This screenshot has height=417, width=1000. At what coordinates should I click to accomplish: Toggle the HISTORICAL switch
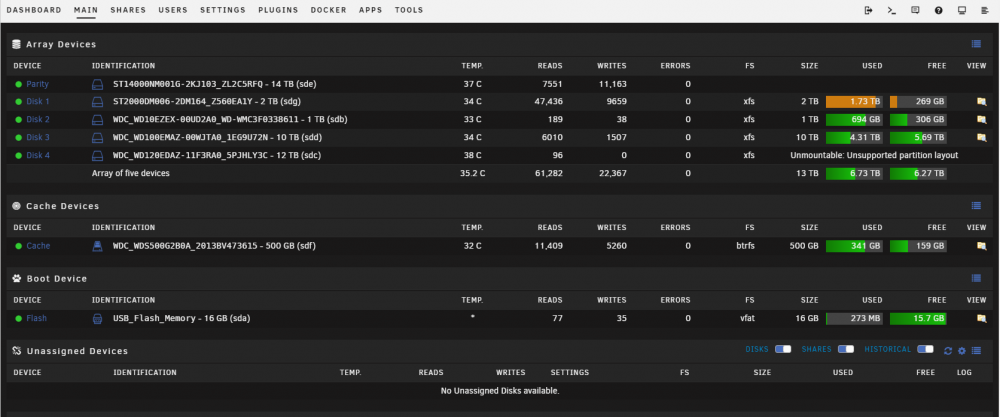pyautogui.click(x=925, y=349)
